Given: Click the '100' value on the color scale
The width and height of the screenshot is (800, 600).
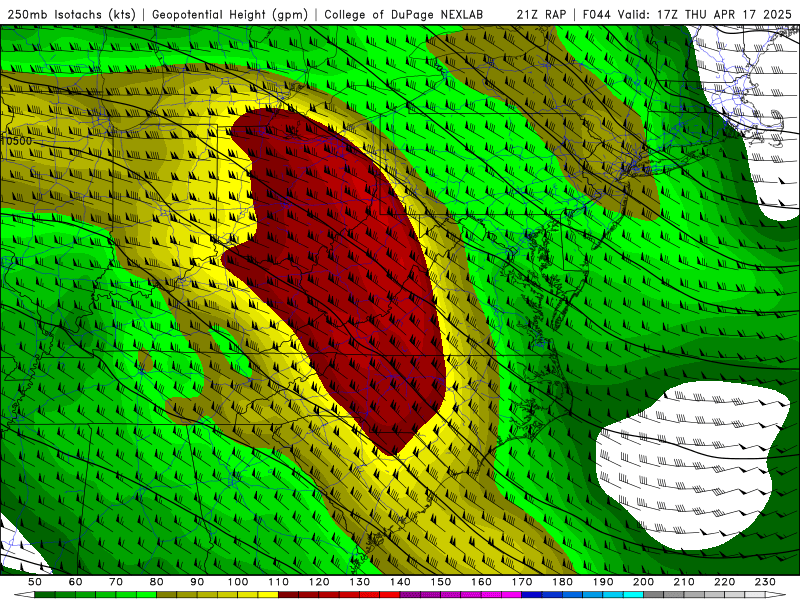Looking at the screenshot, I should pyautogui.click(x=238, y=582).
